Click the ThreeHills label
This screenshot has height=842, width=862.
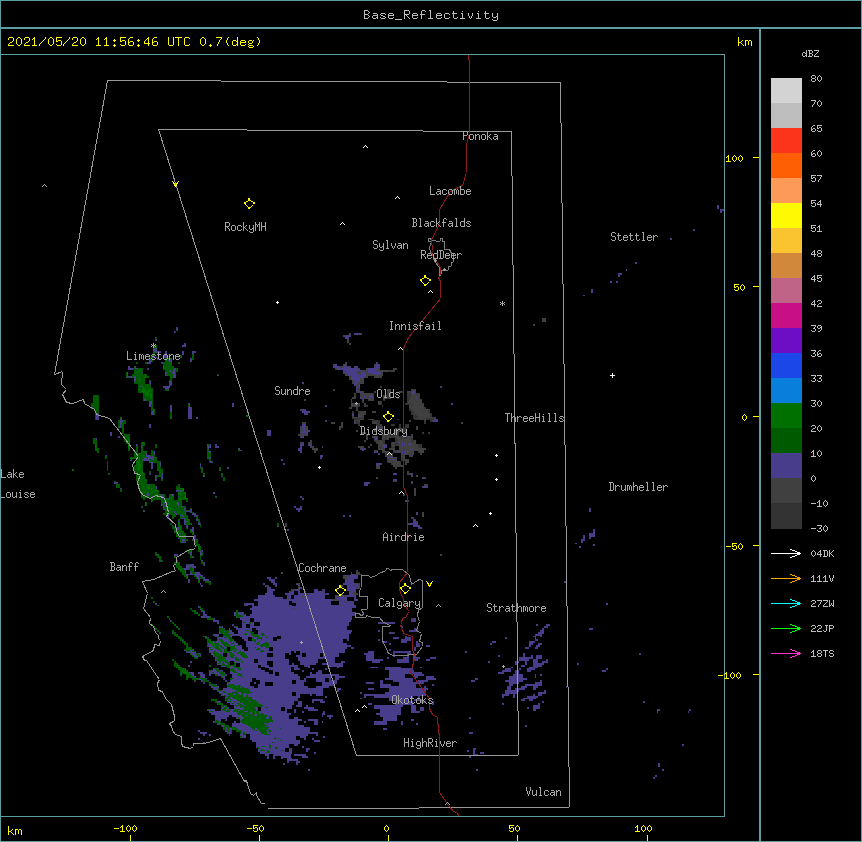[x=534, y=418]
